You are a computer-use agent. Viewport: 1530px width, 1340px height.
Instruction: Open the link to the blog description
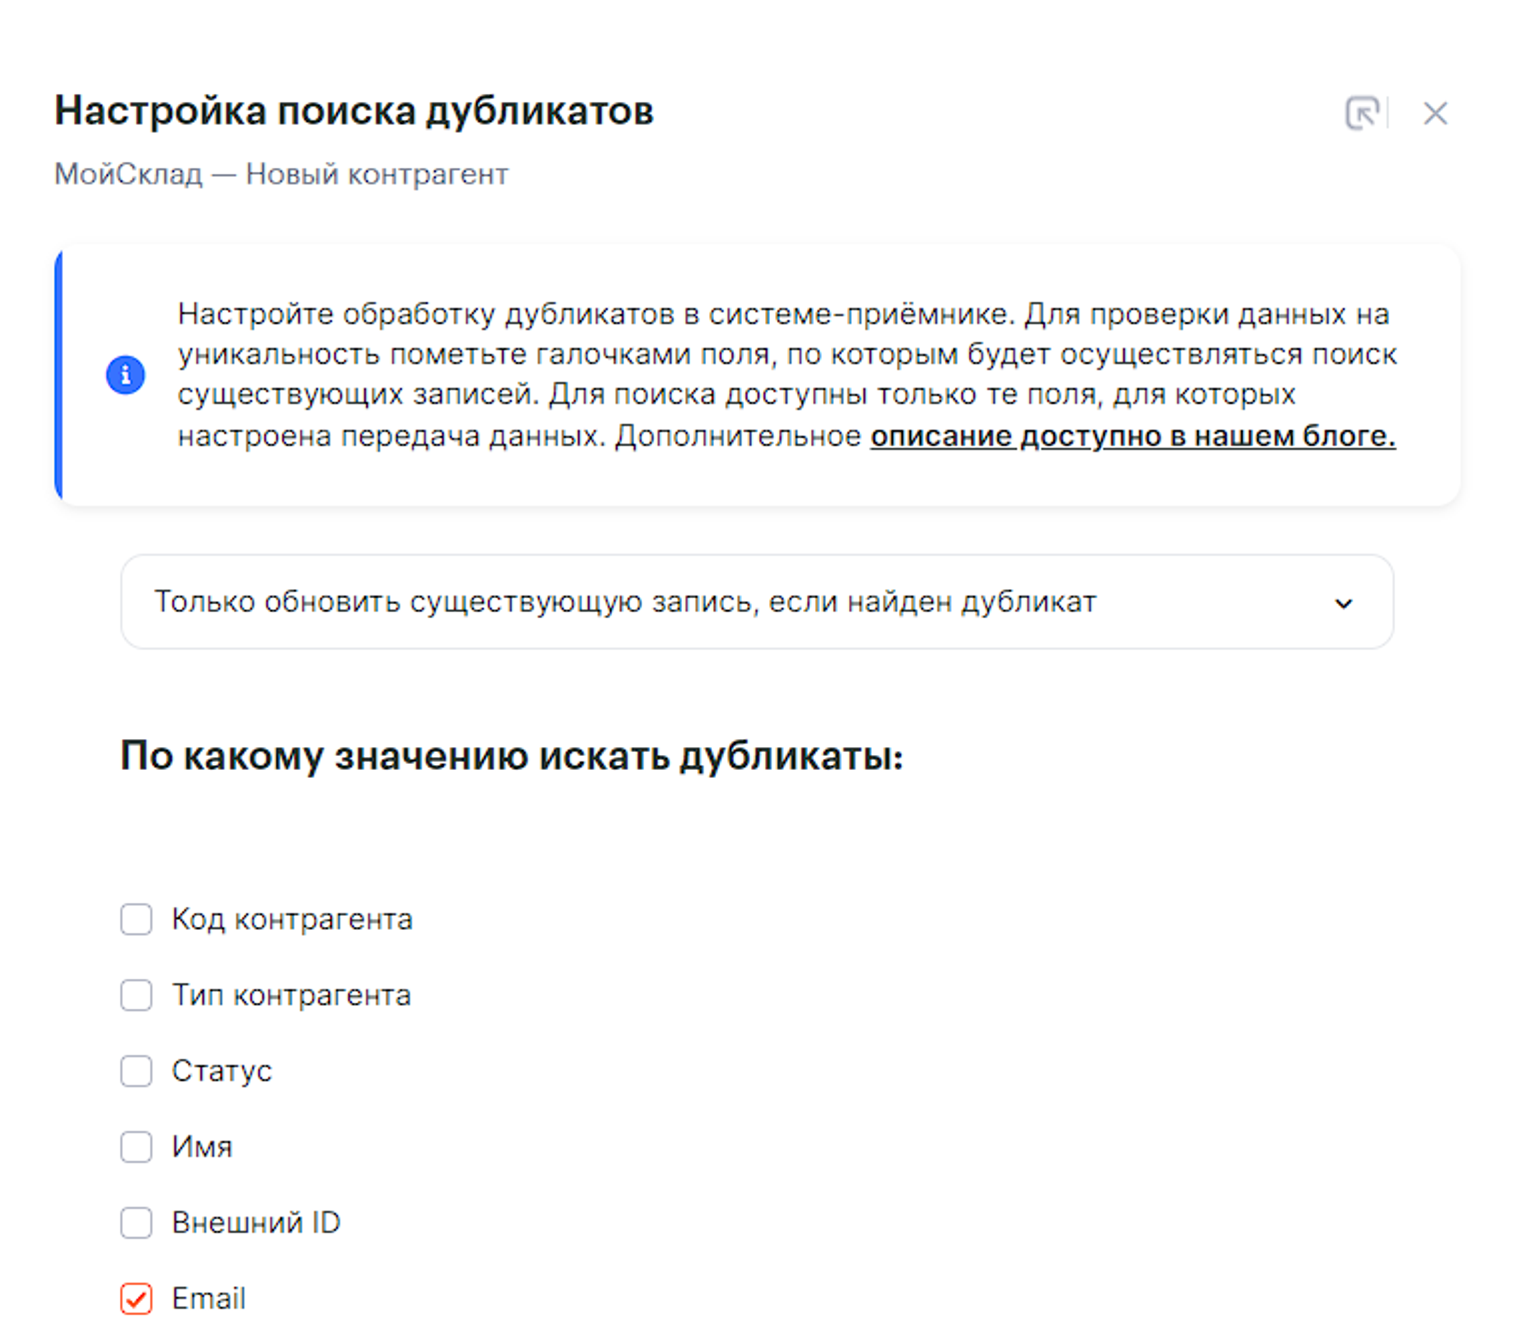point(1132,436)
